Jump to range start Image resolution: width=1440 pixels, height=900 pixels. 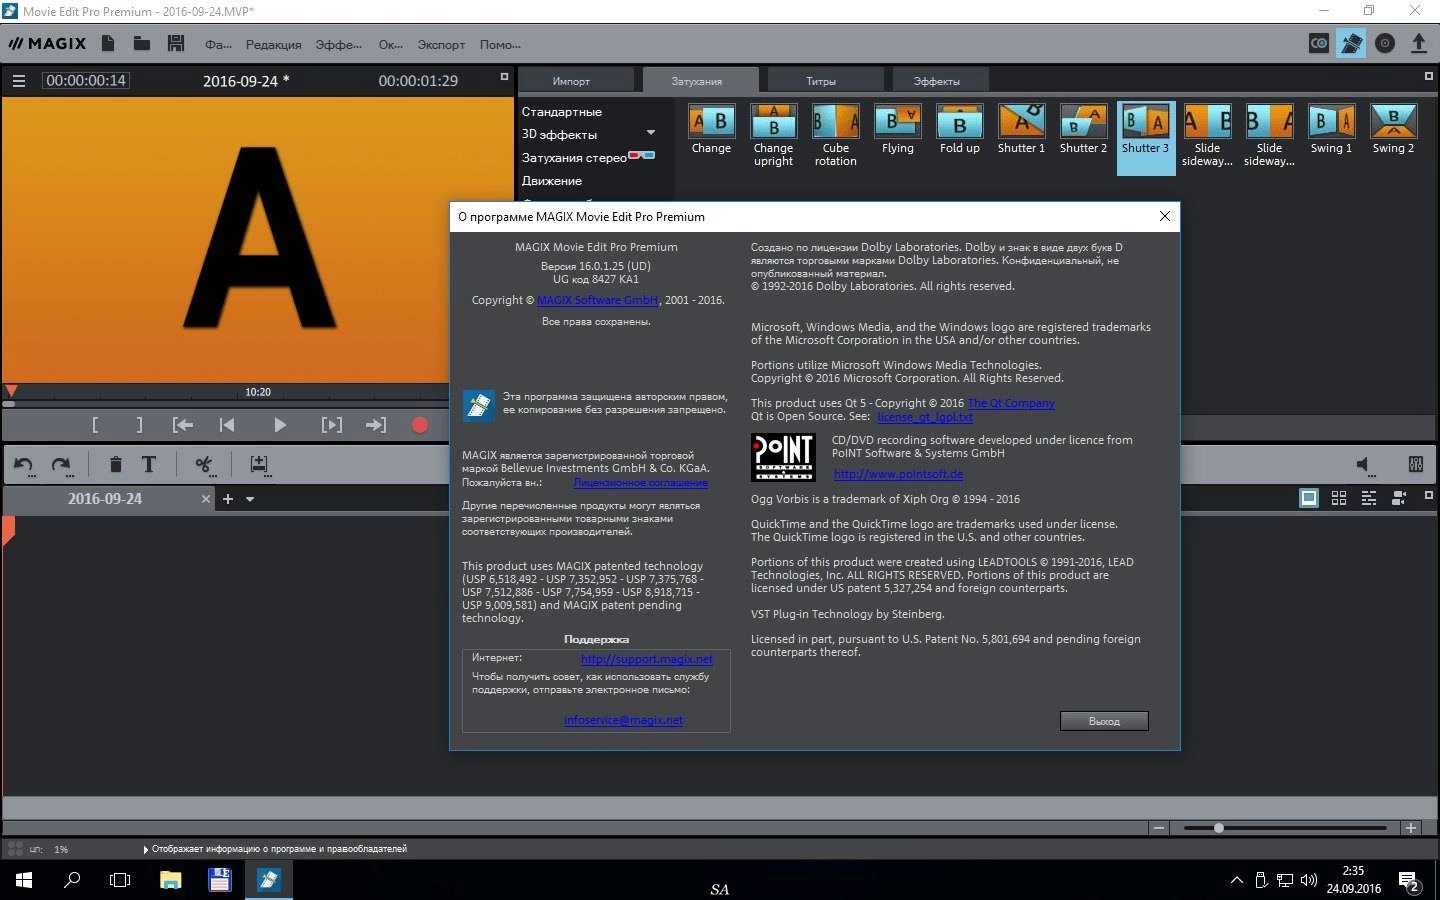[x=183, y=425]
